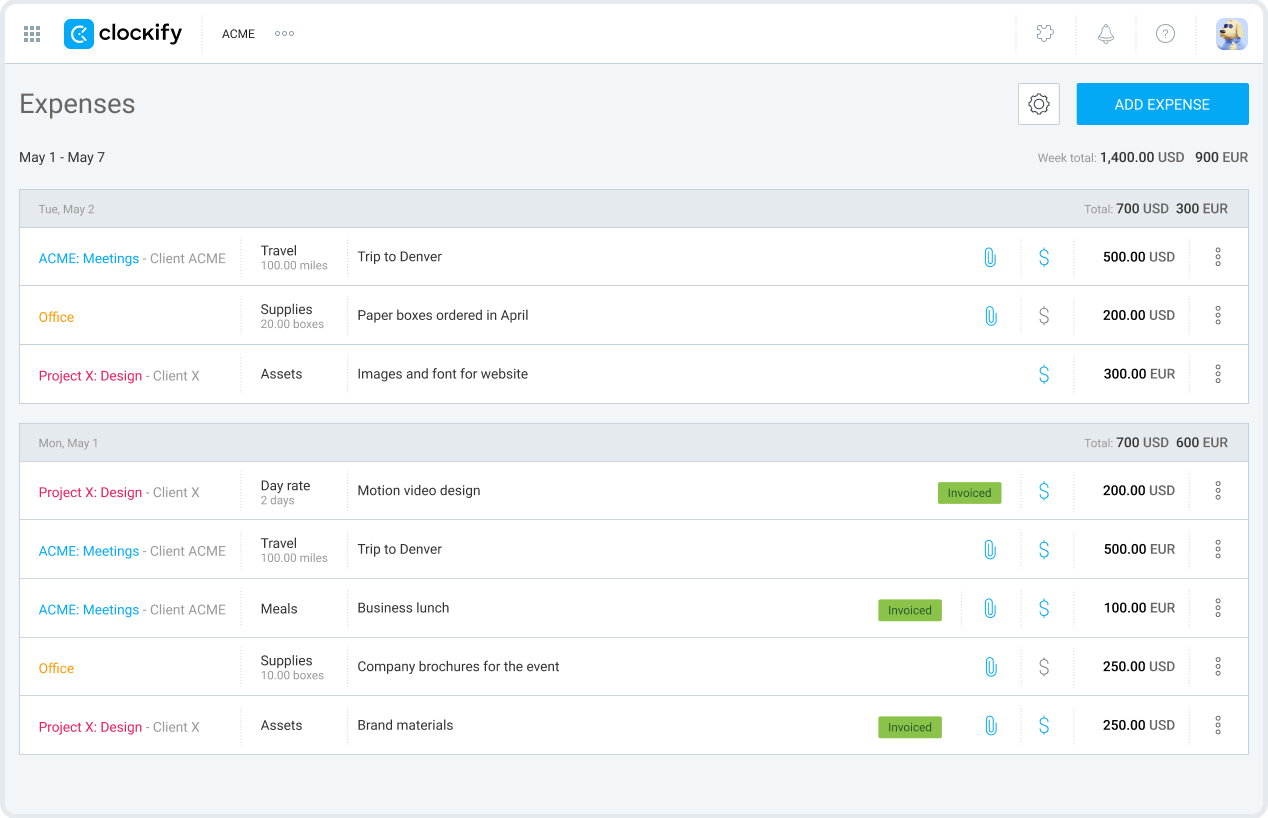The image size is (1268, 818).
Task: Toggle billable on Trip to Denver 500.00 USD row
Action: pyautogui.click(x=1044, y=257)
